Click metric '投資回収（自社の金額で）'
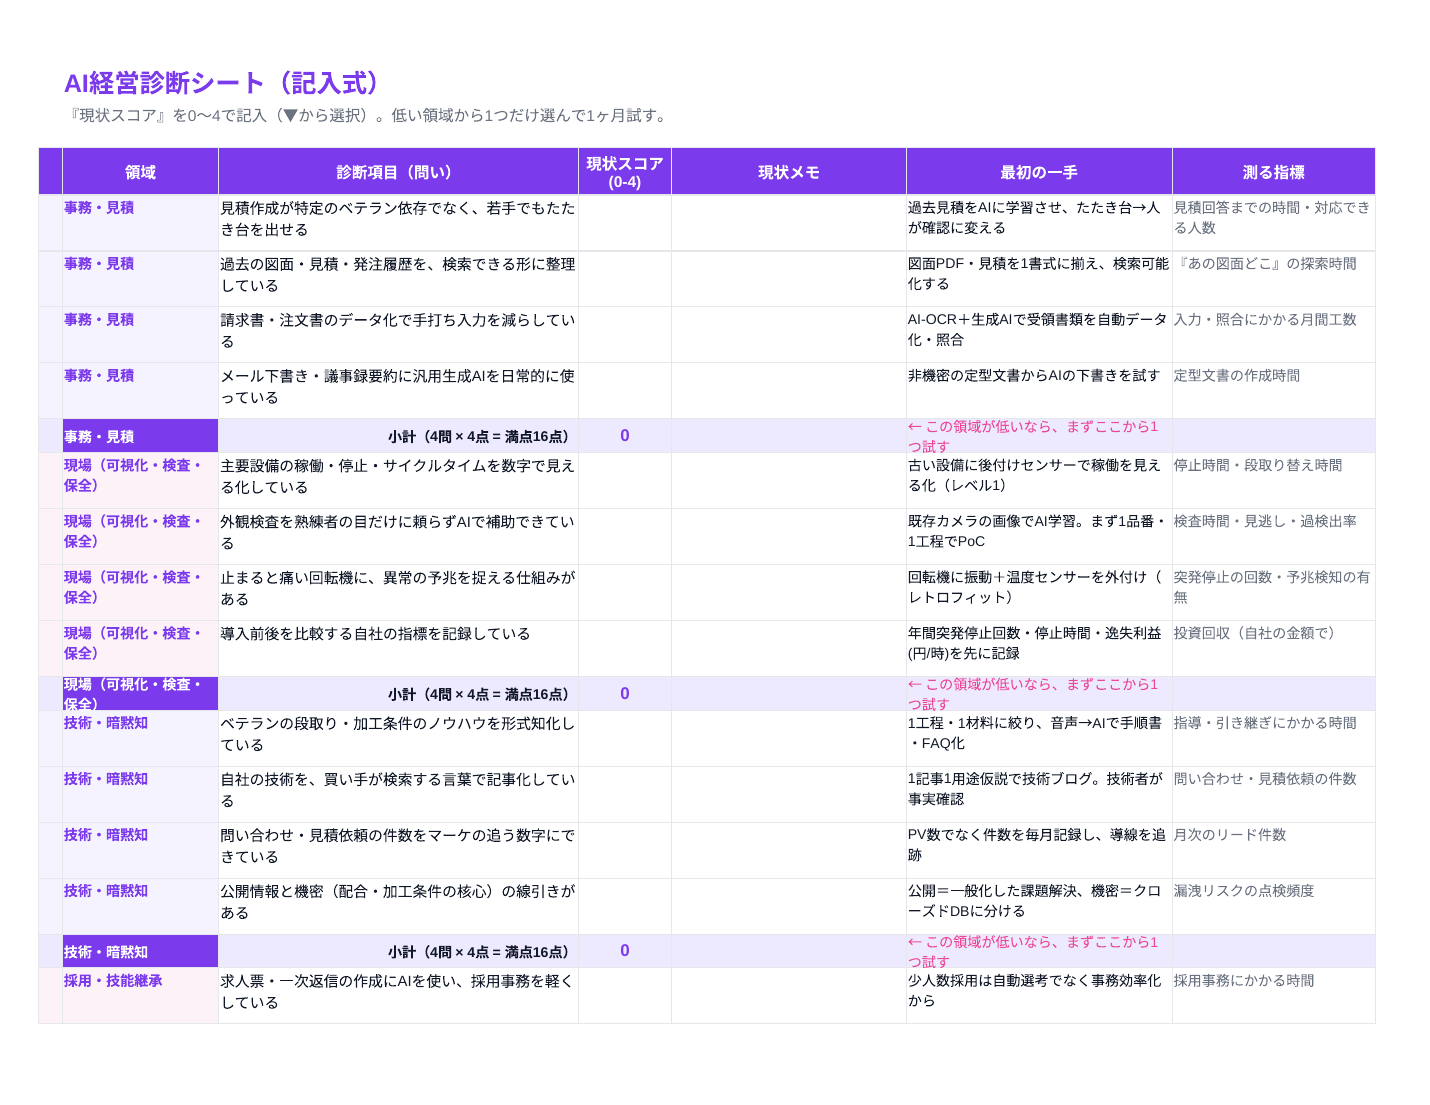 point(1273,648)
